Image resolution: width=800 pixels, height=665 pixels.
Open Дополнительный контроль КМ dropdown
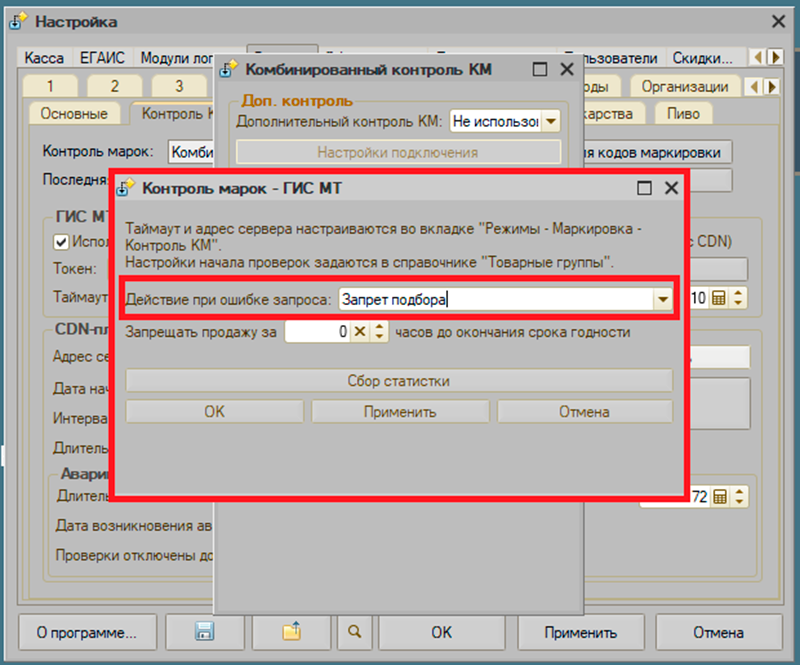coord(549,122)
